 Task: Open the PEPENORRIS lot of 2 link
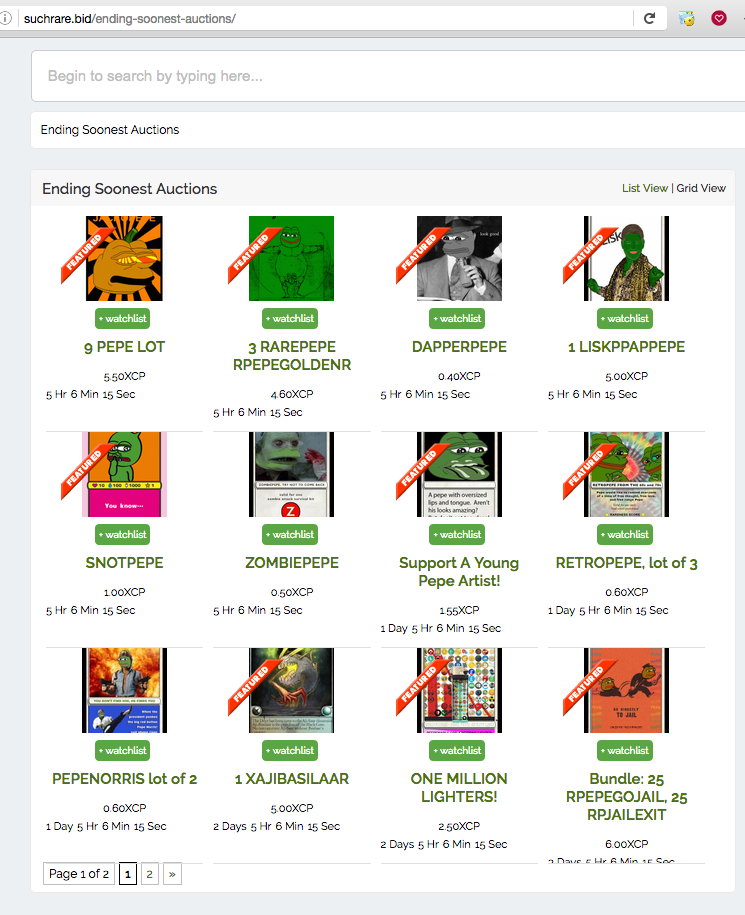(x=124, y=778)
